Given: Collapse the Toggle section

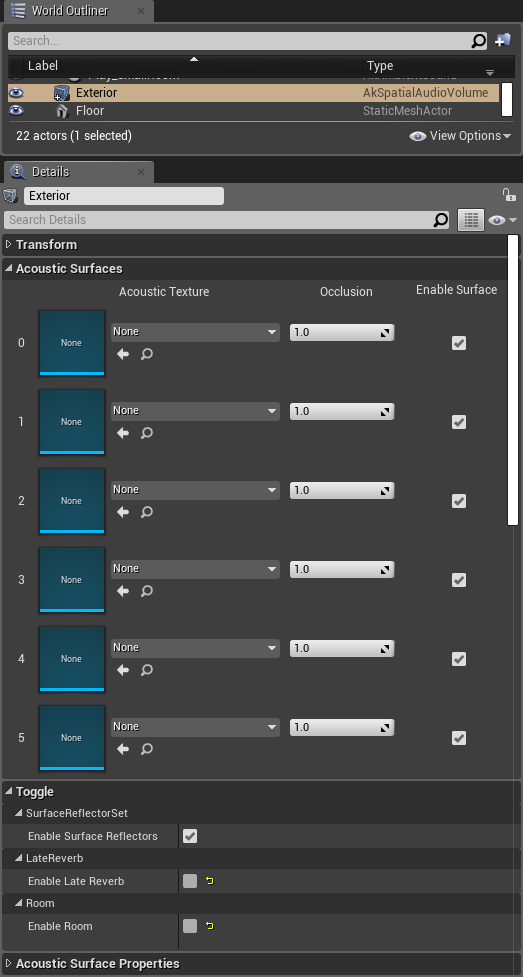Looking at the screenshot, I should pyautogui.click(x=9, y=792).
